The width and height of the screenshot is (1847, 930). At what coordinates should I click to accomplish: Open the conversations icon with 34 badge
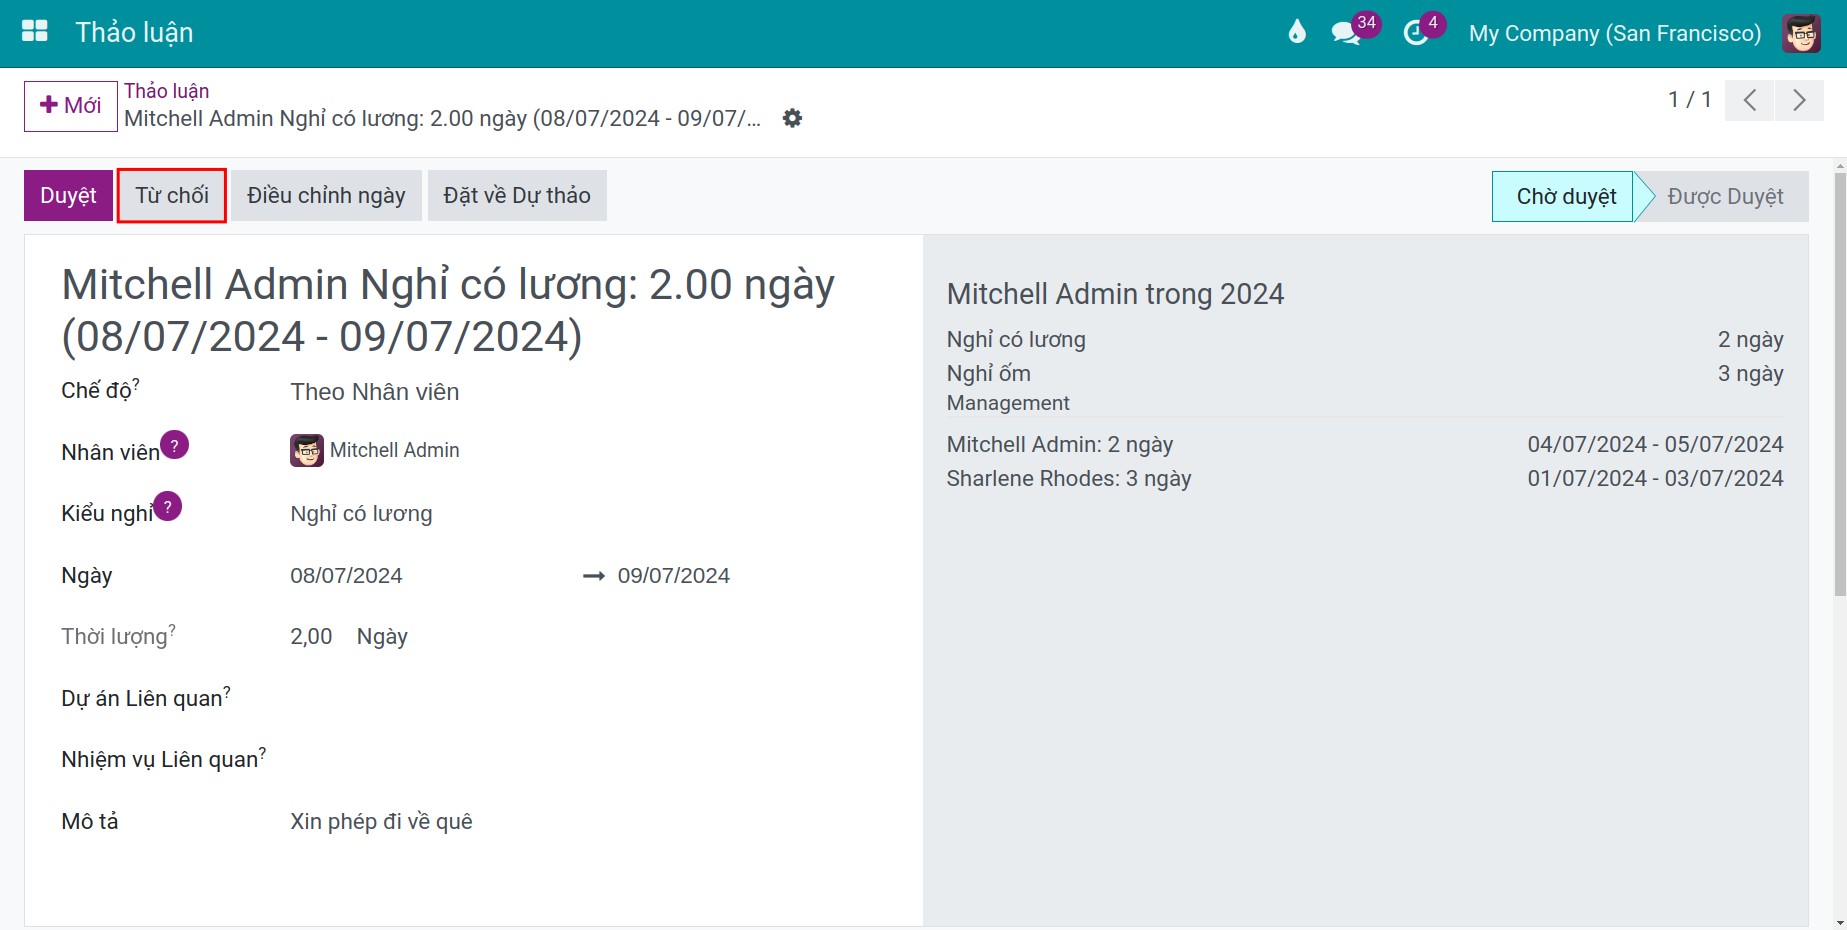click(x=1346, y=33)
